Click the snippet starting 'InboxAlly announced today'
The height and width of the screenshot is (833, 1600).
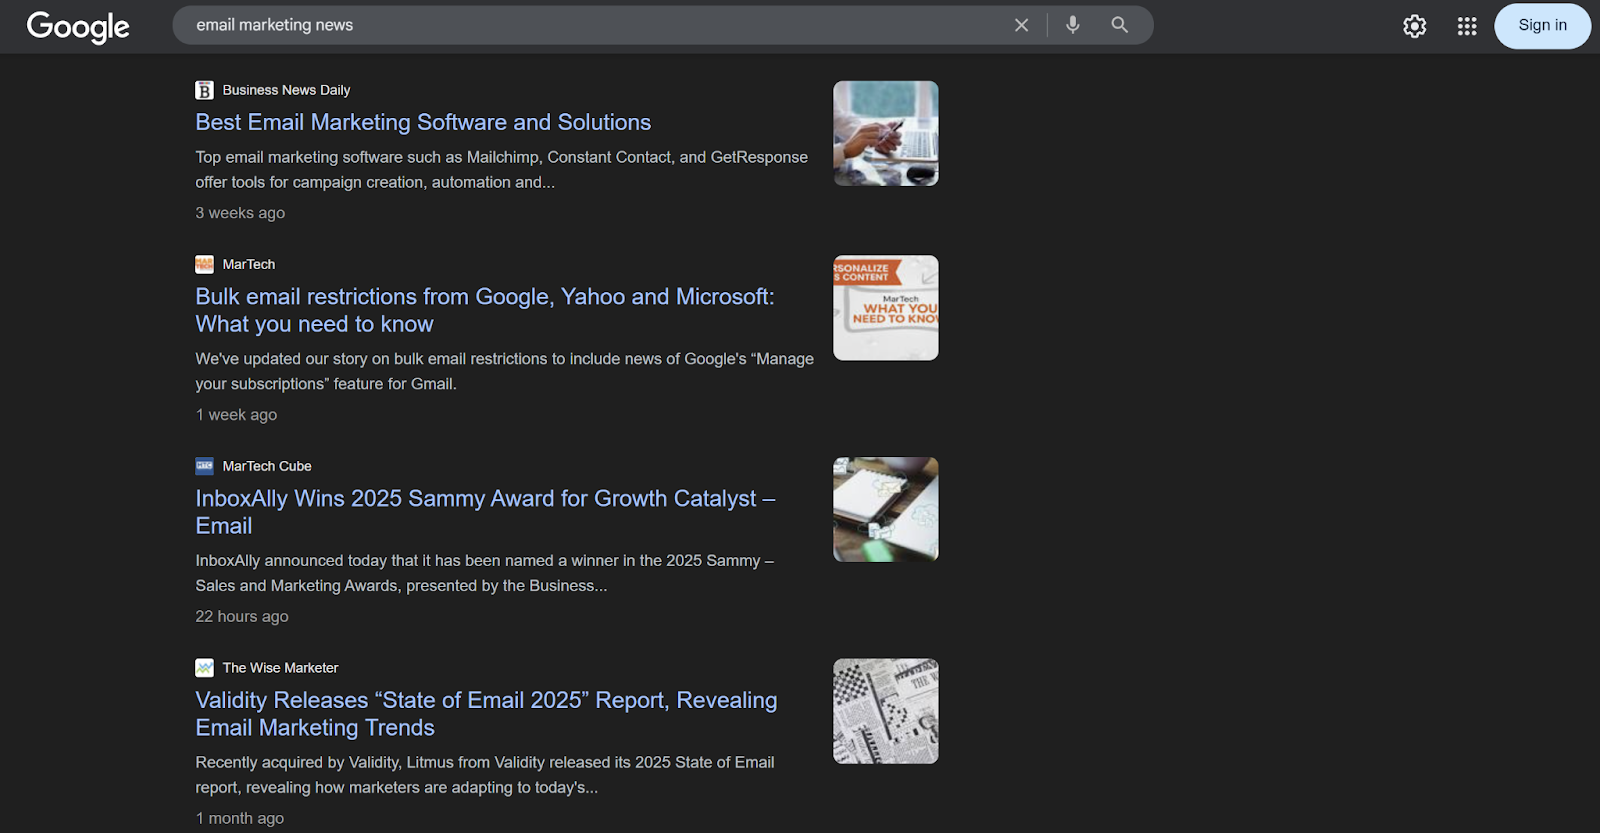point(485,573)
